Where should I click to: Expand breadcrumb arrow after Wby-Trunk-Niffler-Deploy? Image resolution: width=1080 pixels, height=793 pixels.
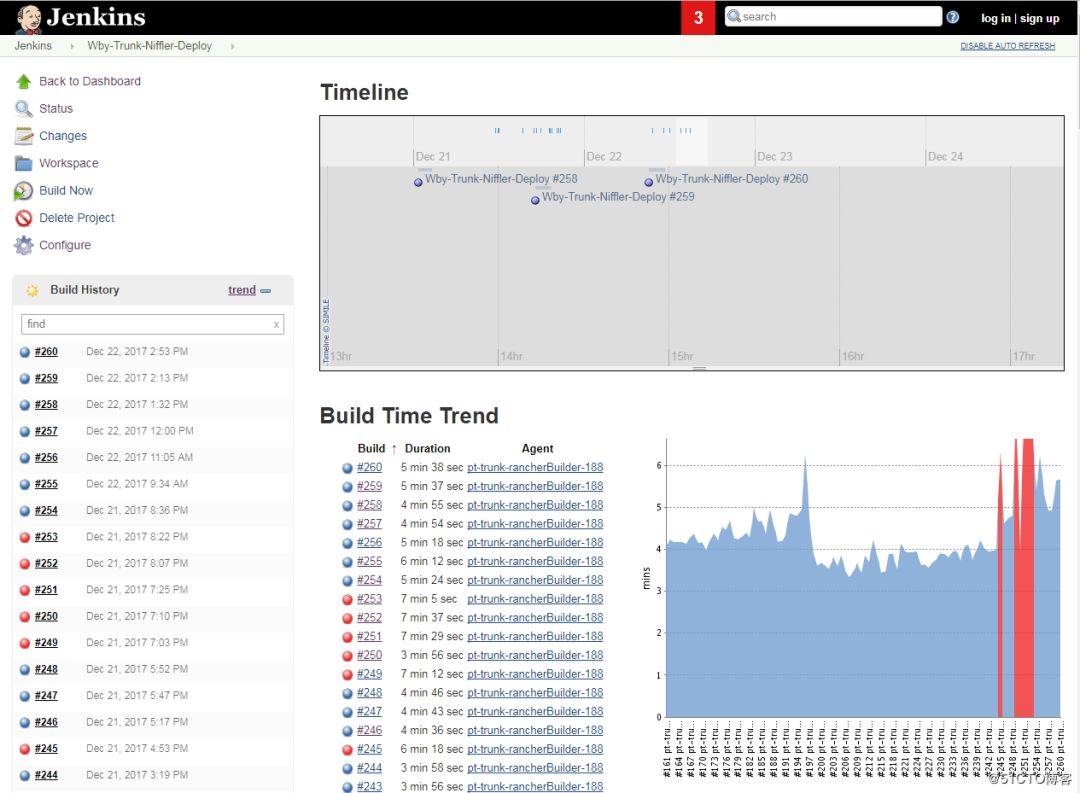[233, 46]
